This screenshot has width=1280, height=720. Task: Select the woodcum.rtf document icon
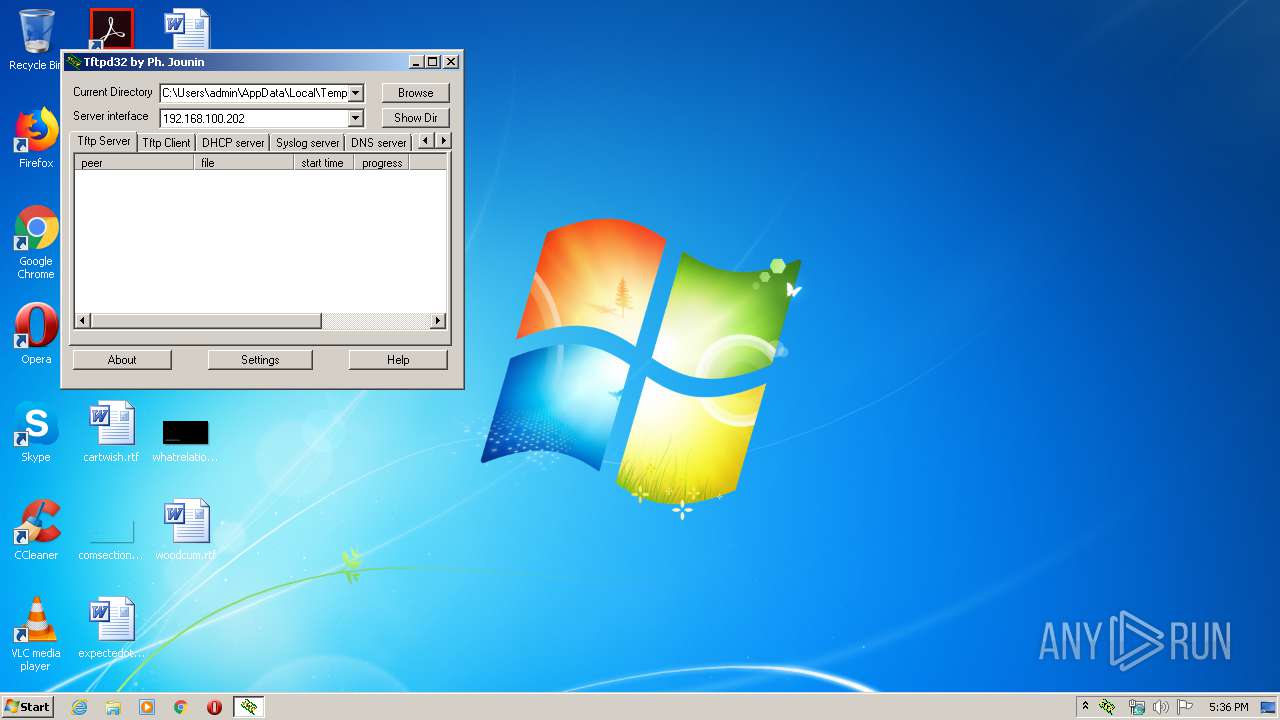186,529
